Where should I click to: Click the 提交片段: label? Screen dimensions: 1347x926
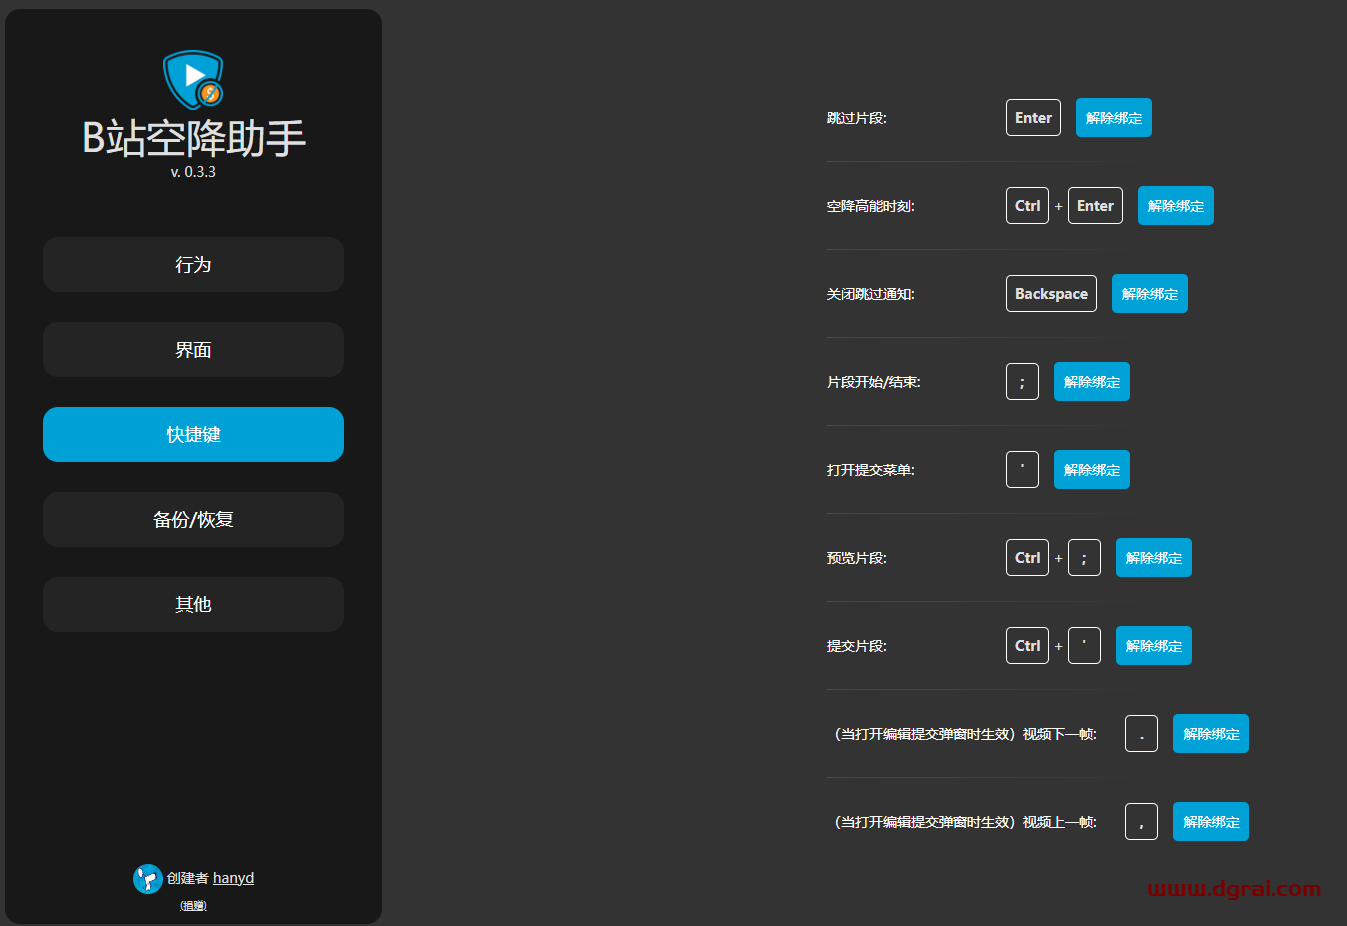[x=857, y=646]
